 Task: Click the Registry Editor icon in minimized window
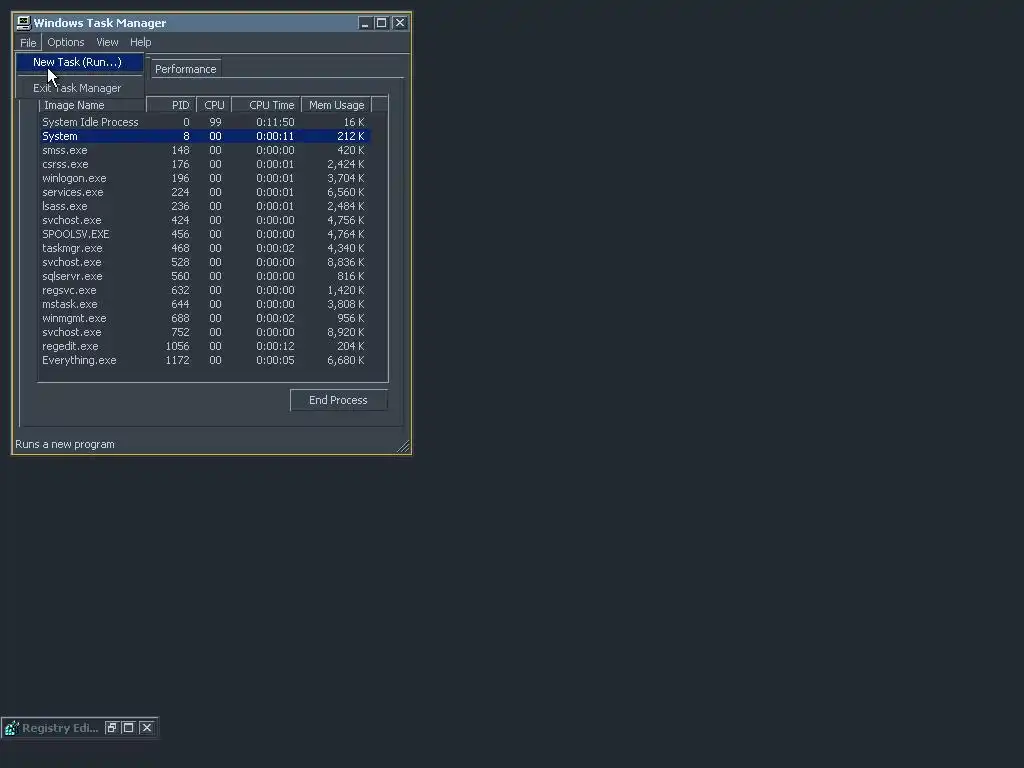coord(12,728)
